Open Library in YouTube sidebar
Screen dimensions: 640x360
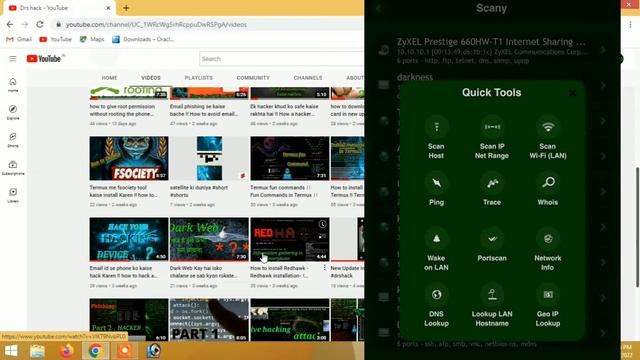pos(13,195)
